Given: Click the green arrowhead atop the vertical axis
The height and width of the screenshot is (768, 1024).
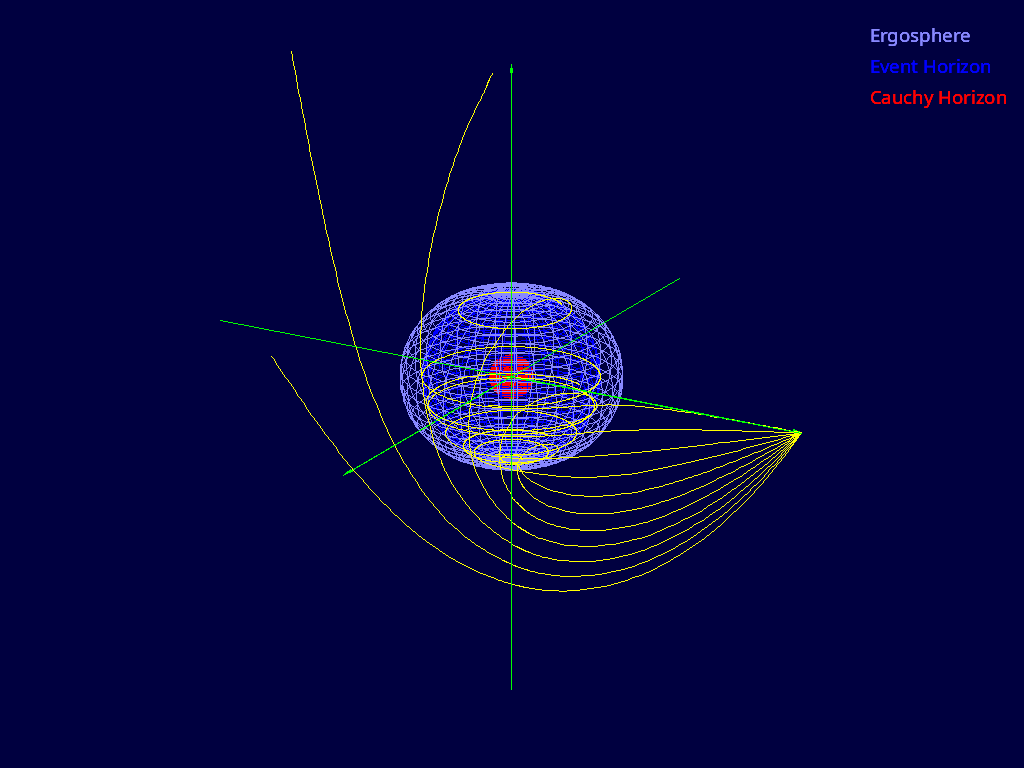Looking at the screenshot, I should [x=512, y=70].
